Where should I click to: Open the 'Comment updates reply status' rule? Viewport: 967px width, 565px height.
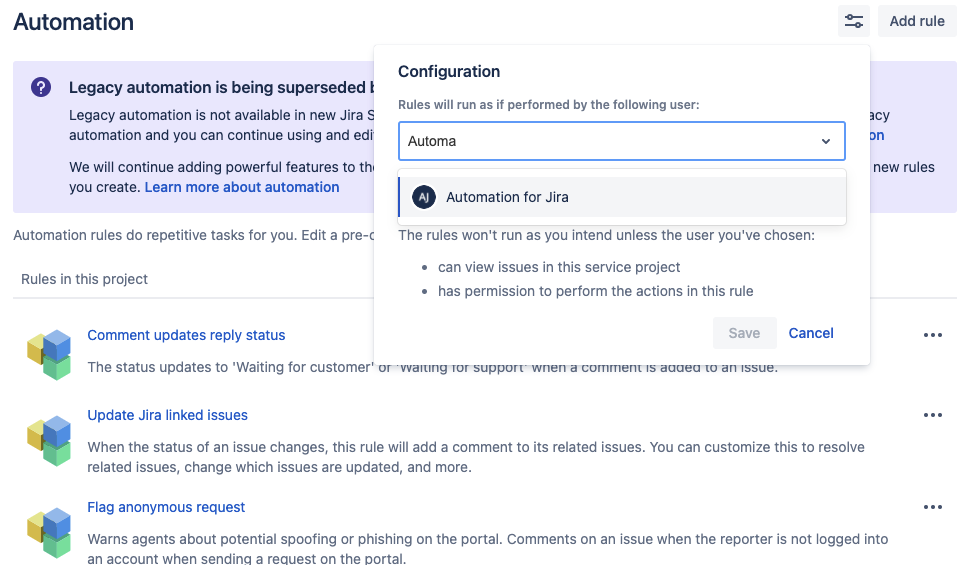(x=186, y=335)
